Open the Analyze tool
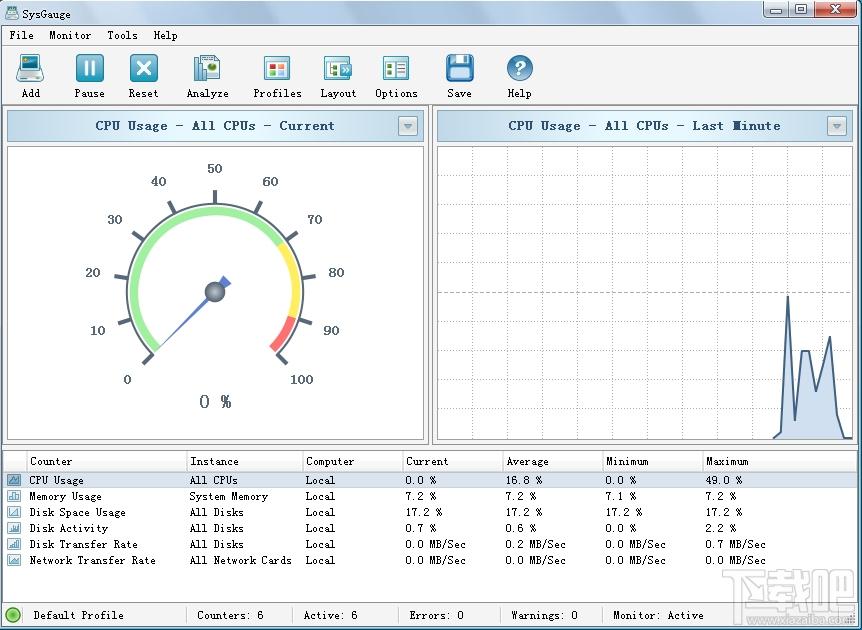This screenshot has width=862, height=630. (x=207, y=68)
